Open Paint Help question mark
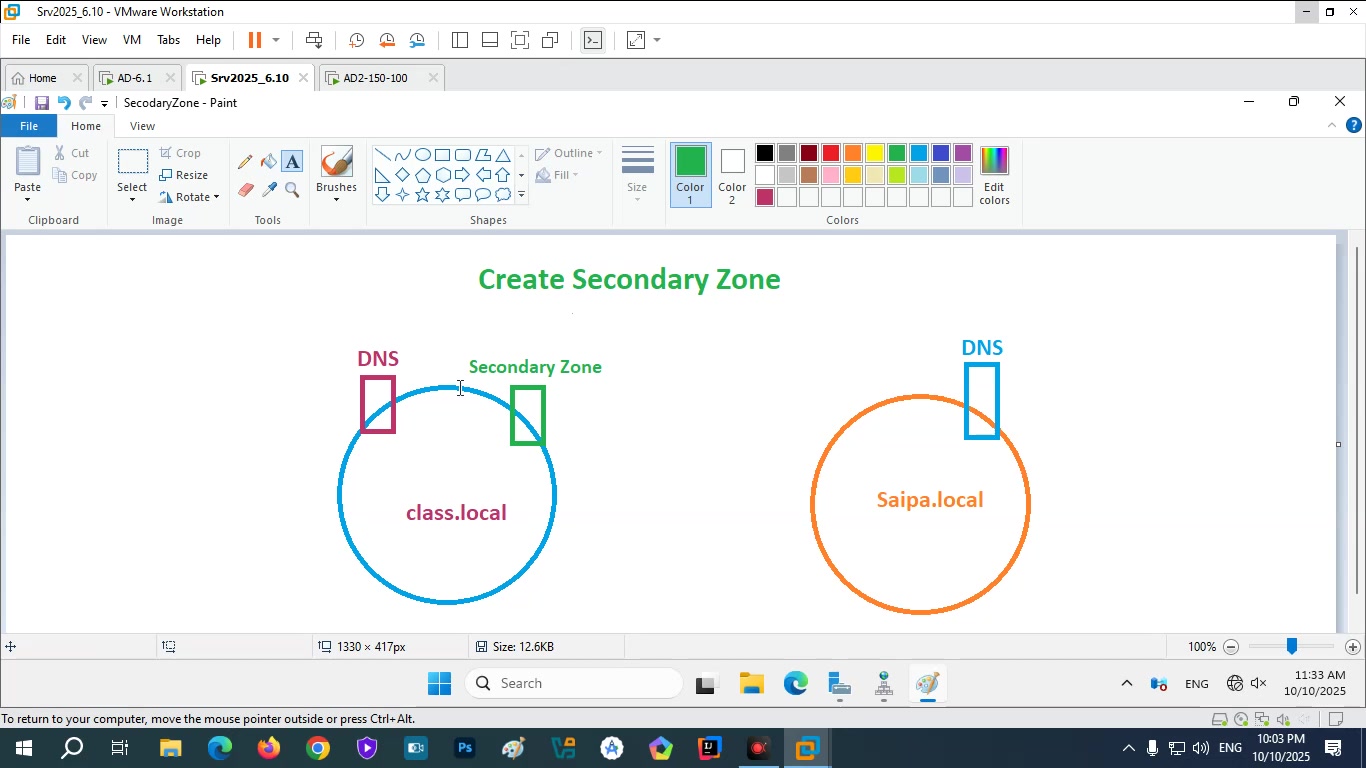The height and width of the screenshot is (768, 1366). 1354,126
